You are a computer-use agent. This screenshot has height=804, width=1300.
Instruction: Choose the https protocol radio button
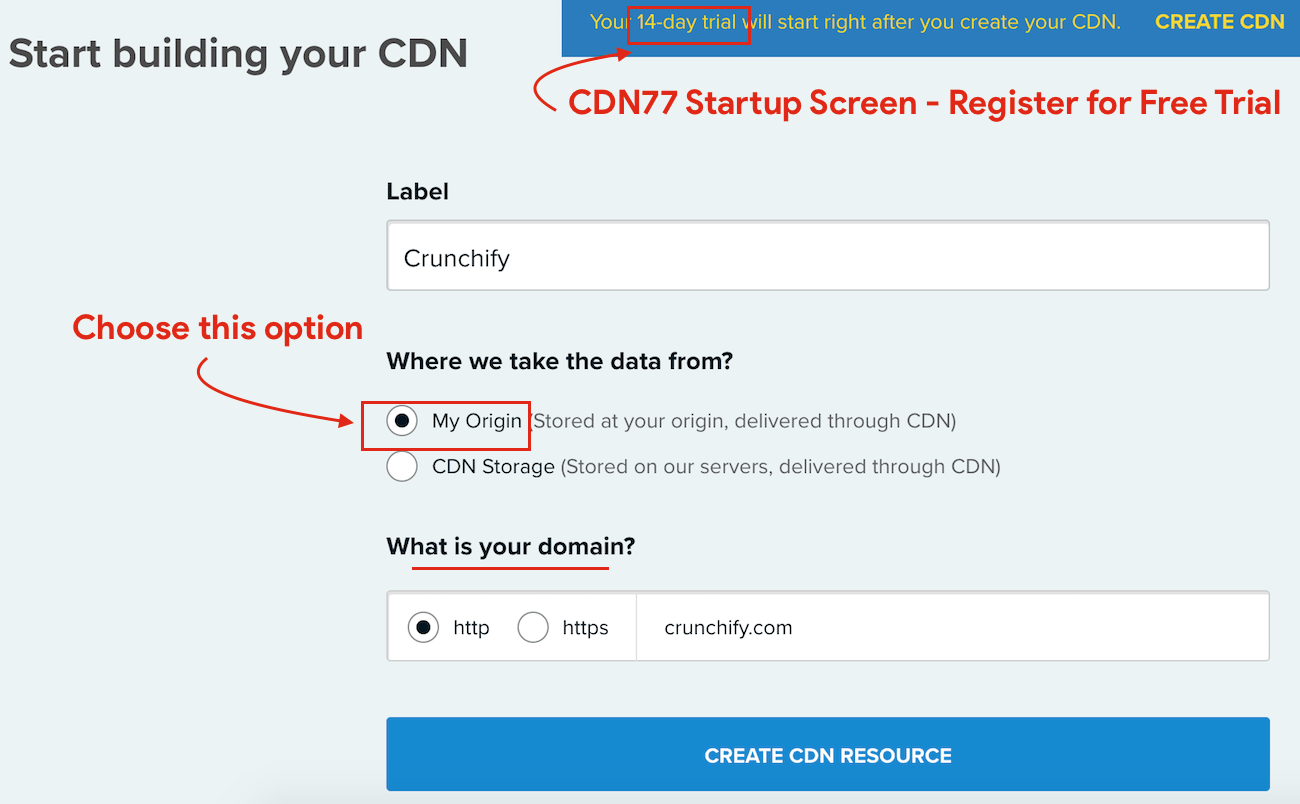(x=533, y=628)
